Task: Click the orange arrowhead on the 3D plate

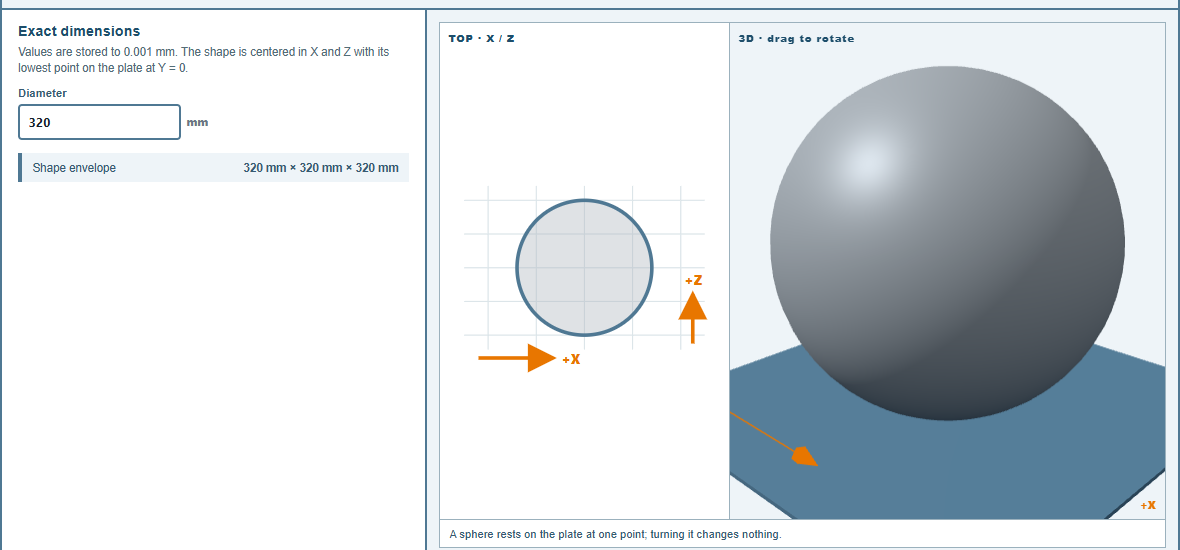Action: click(x=804, y=456)
